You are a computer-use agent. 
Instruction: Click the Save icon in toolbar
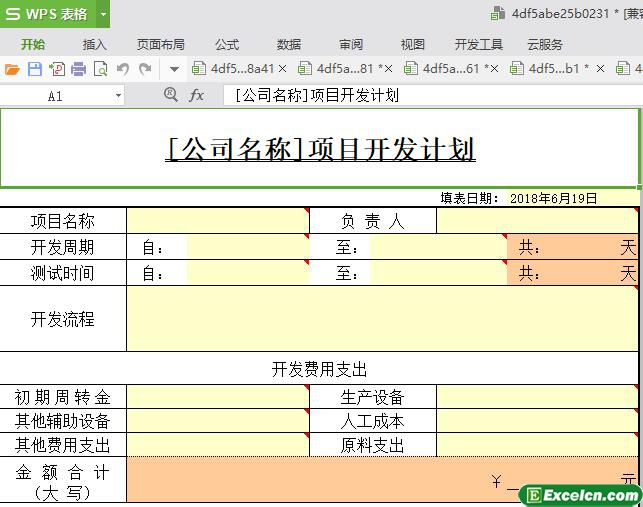(34, 69)
